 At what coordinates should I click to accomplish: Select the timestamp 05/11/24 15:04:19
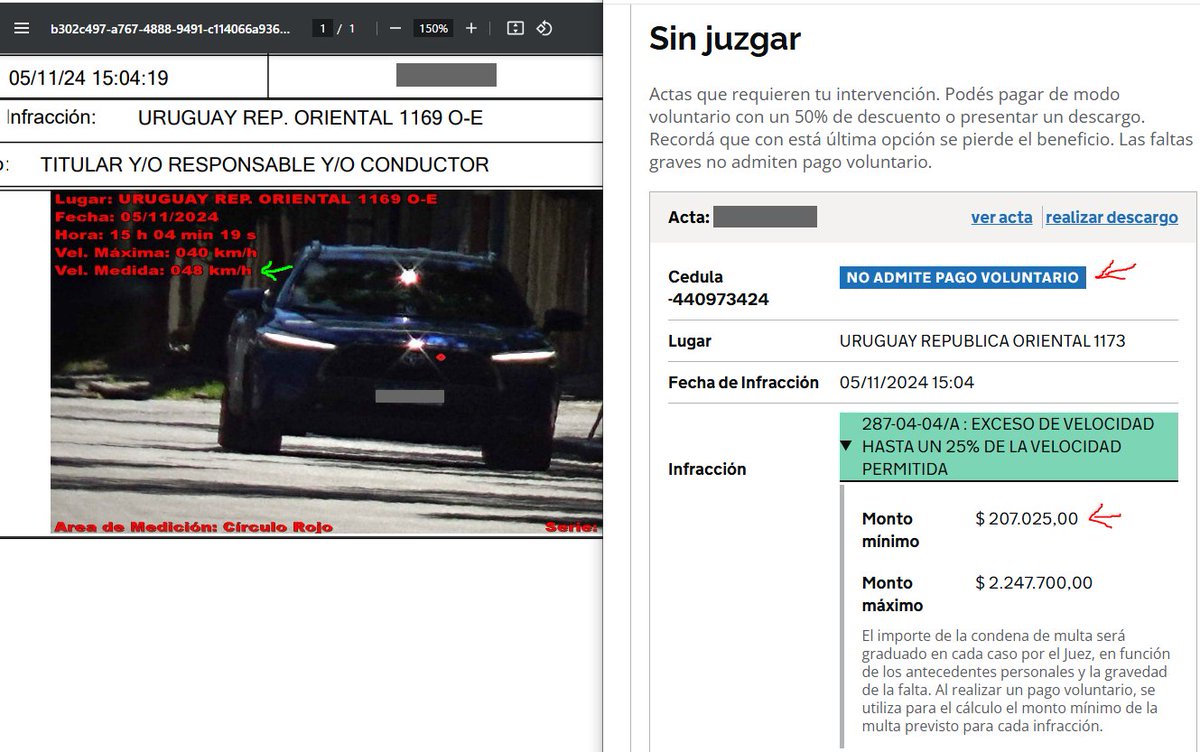pyautogui.click(x=88, y=78)
